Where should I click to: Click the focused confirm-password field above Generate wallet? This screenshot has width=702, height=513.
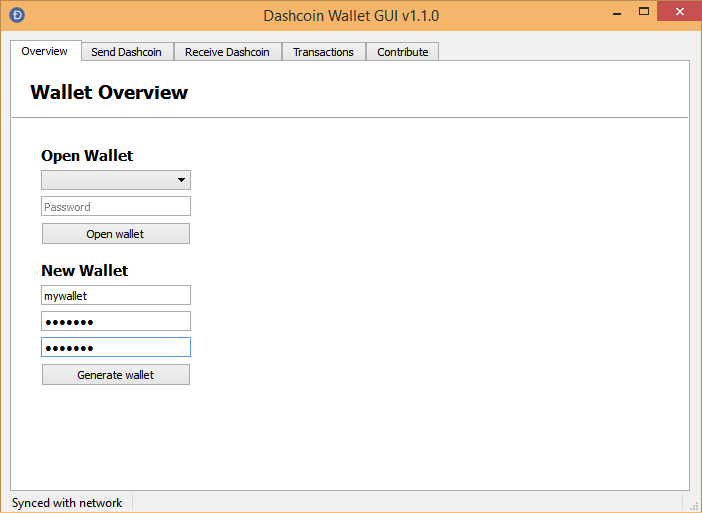[x=116, y=347]
